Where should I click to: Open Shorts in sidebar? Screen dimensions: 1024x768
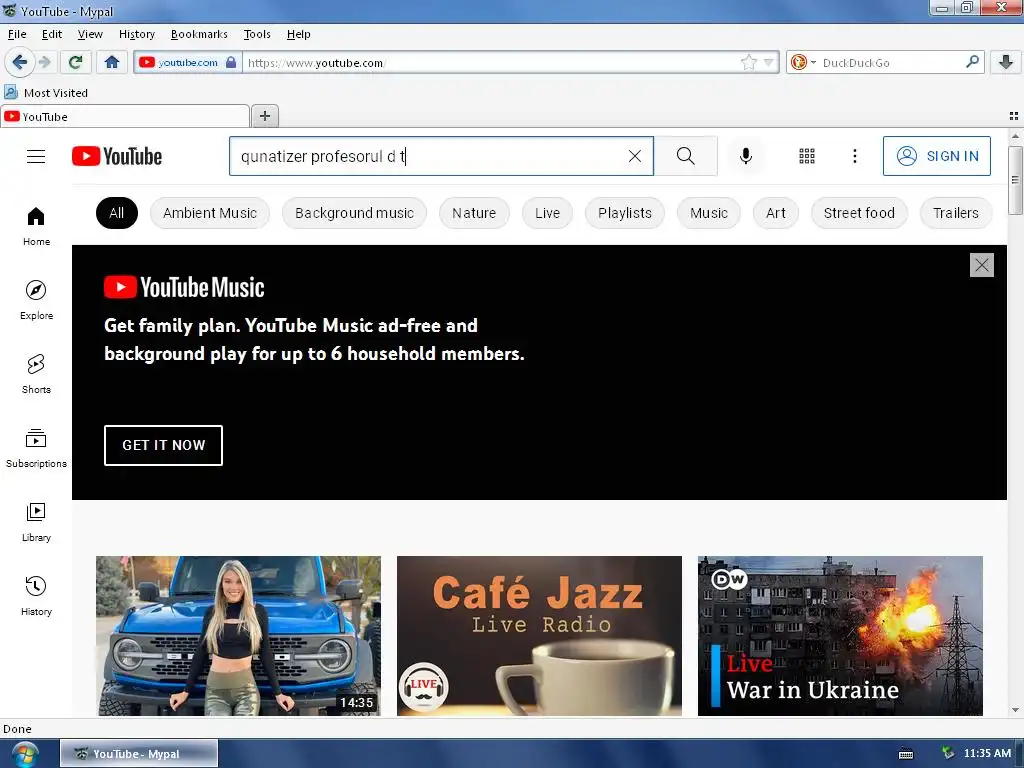[x=37, y=374]
